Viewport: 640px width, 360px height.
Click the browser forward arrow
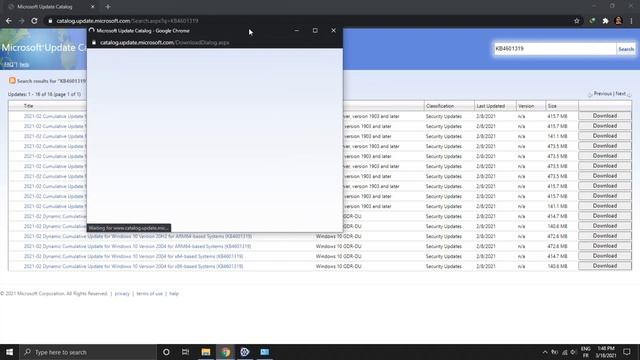[21, 21]
